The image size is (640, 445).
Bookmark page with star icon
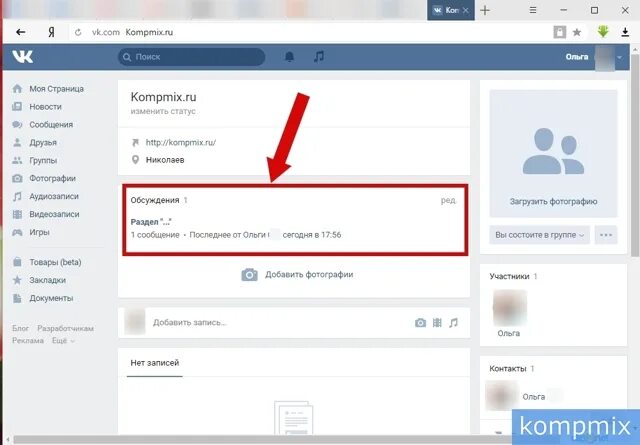coord(577,32)
